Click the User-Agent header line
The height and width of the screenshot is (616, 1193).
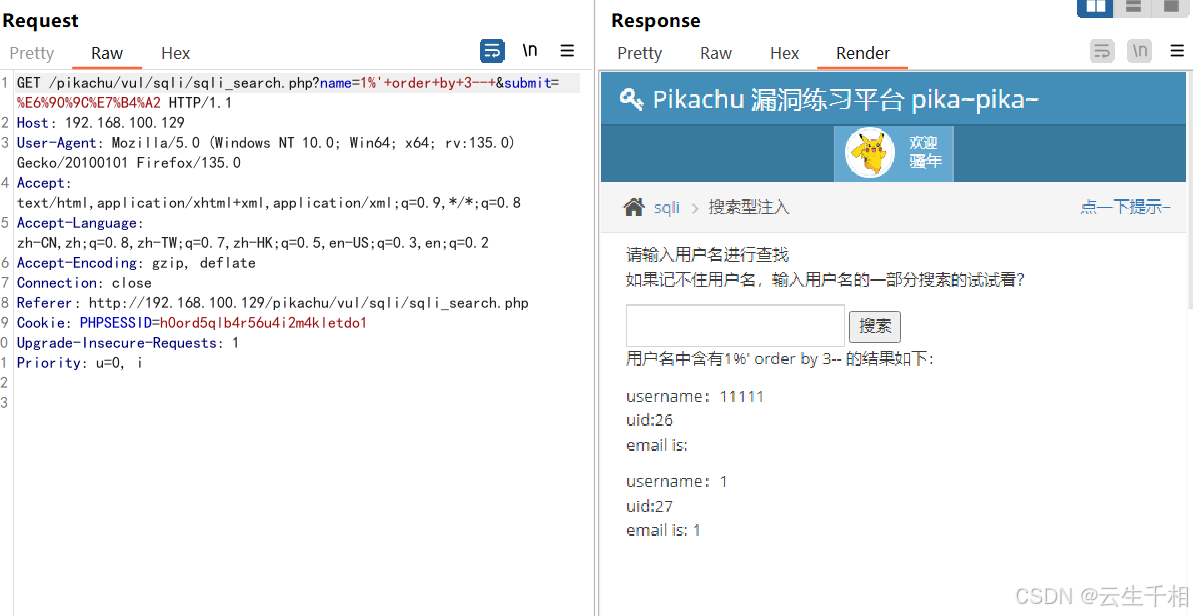pyautogui.click(x=266, y=152)
